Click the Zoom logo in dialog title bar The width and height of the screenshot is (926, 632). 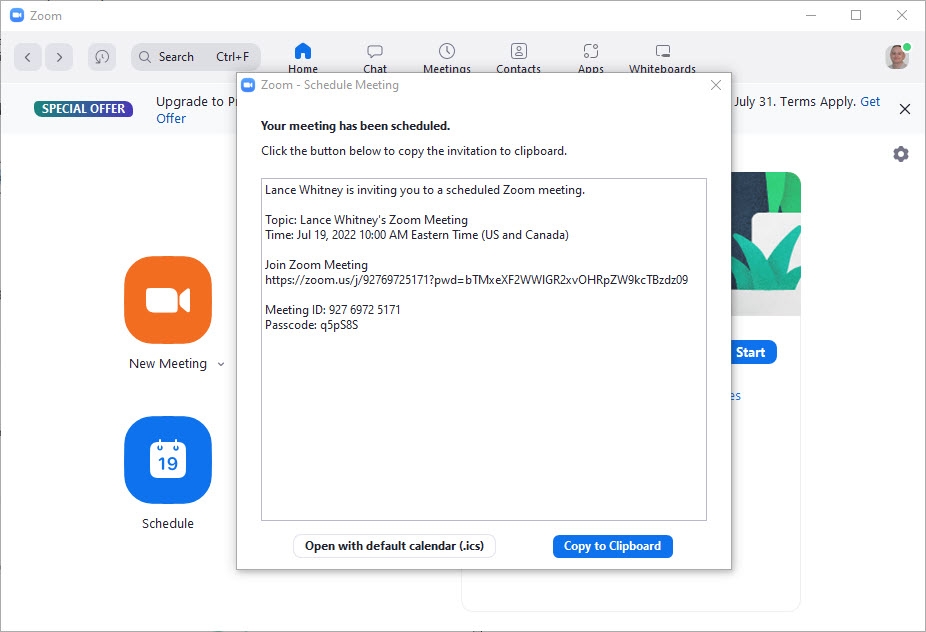249,85
